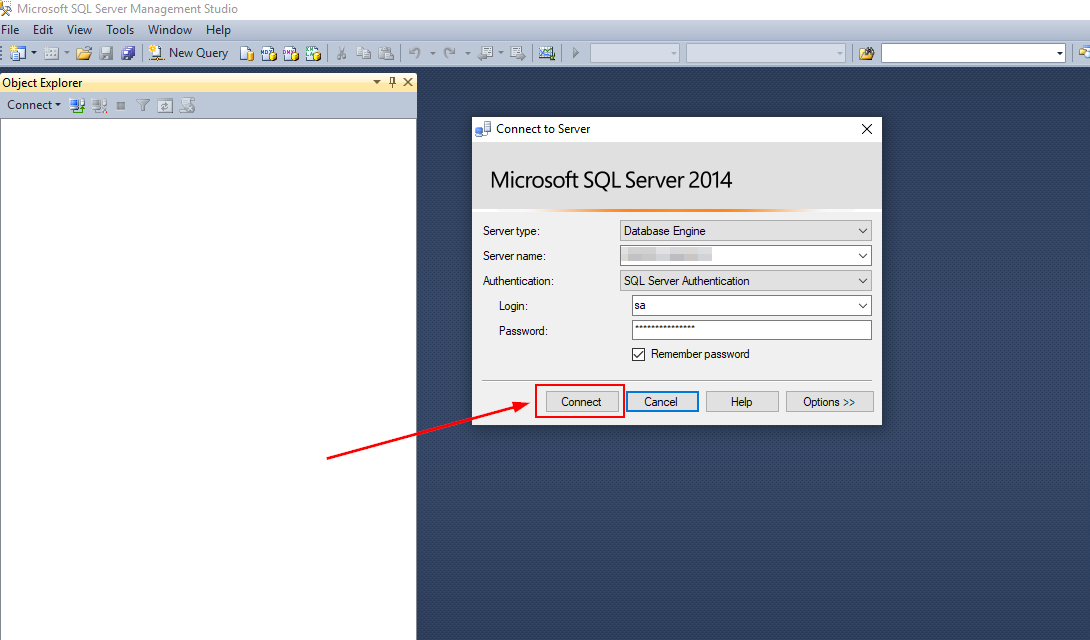
Task: Toggle Object Explorer auto-hide pin
Action: [x=392, y=82]
